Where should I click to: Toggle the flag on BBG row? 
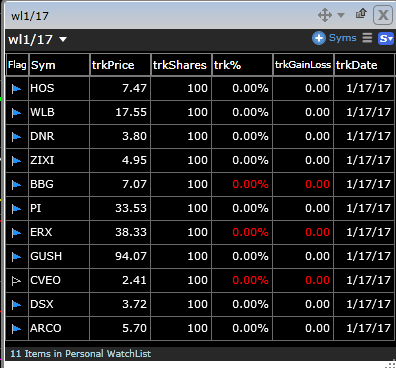point(16,185)
